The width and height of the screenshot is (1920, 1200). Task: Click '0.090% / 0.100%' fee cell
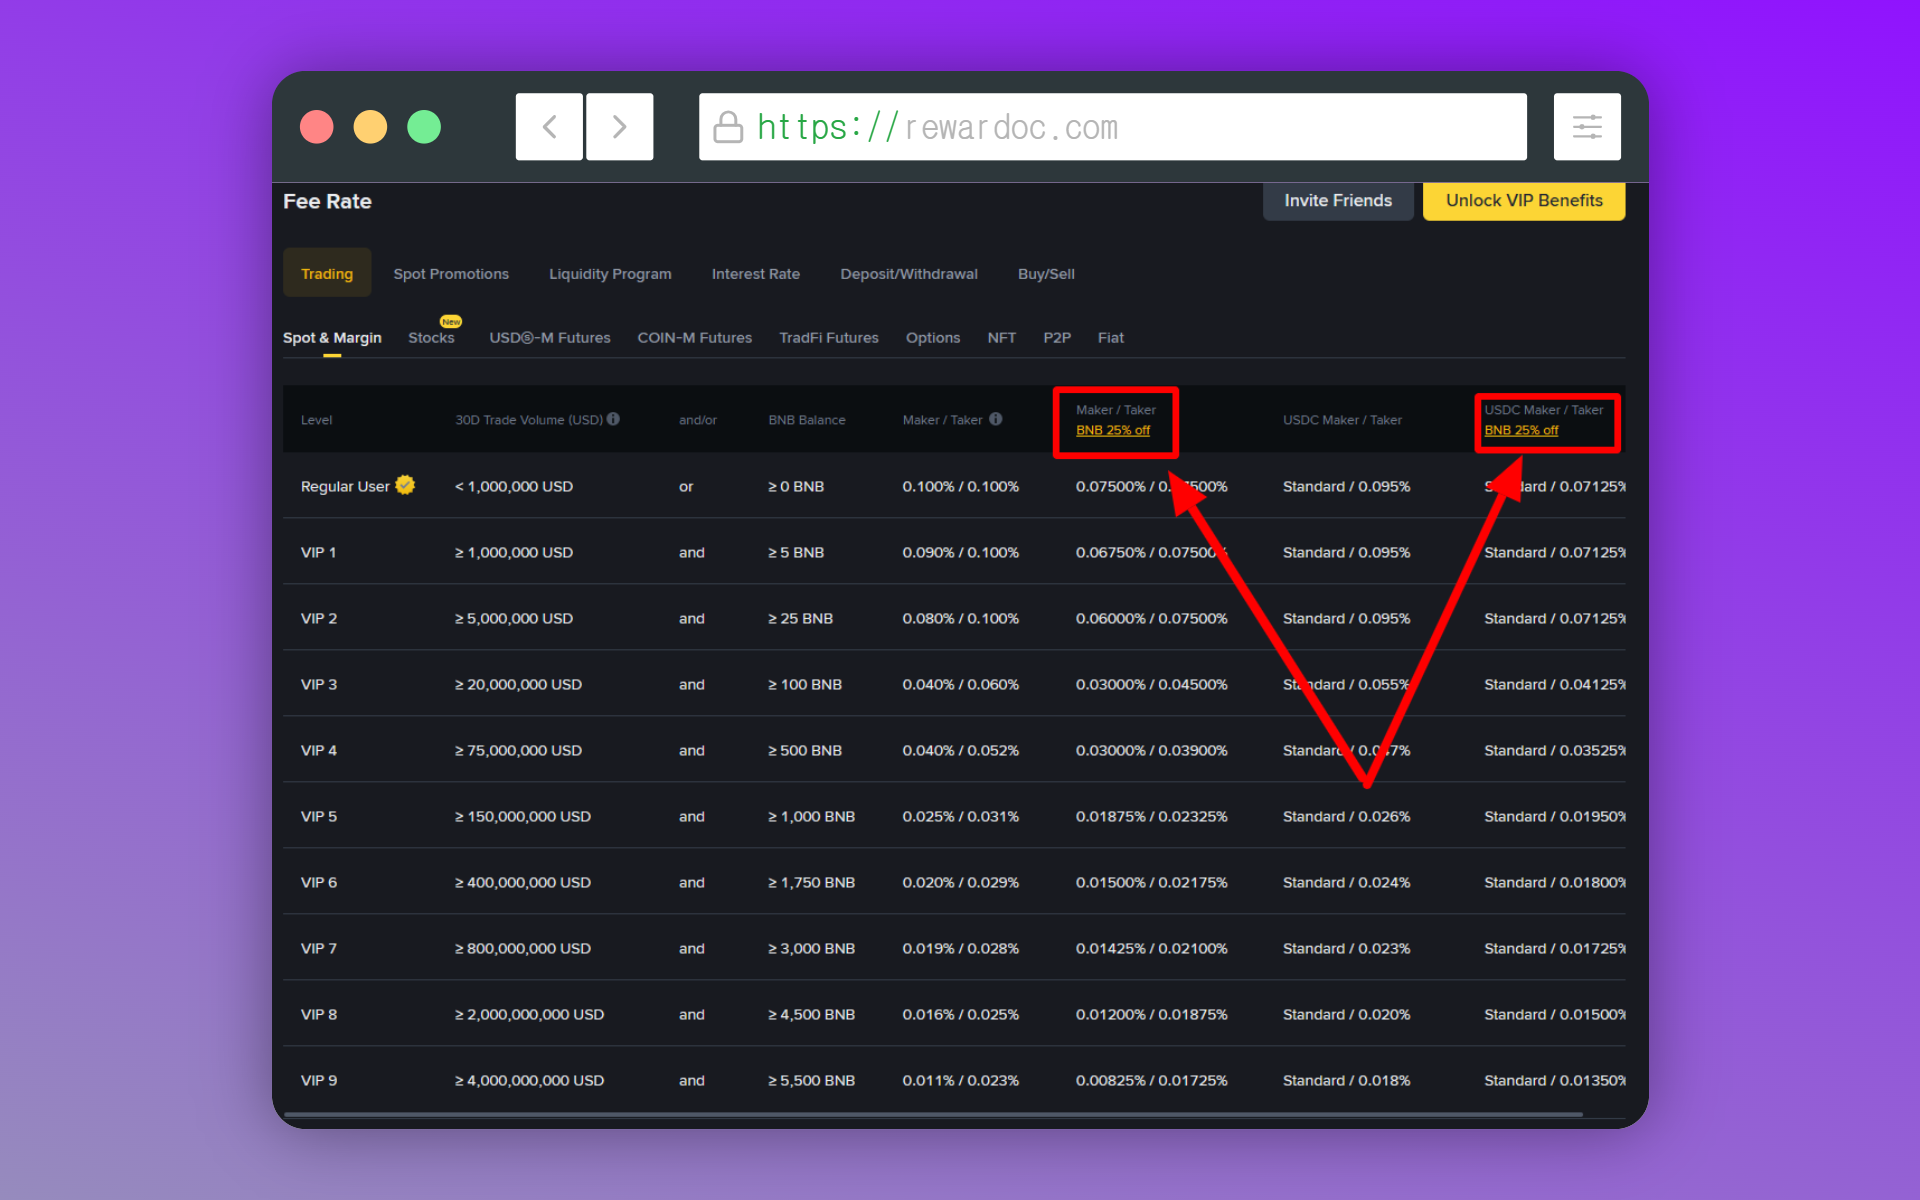[x=961, y=552]
